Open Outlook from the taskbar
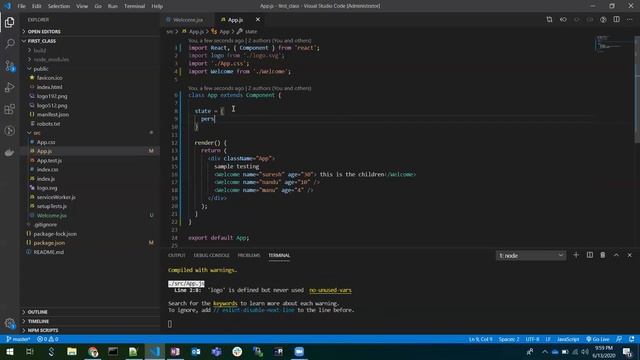Viewport: 640px width, 360px height. (x=196, y=352)
